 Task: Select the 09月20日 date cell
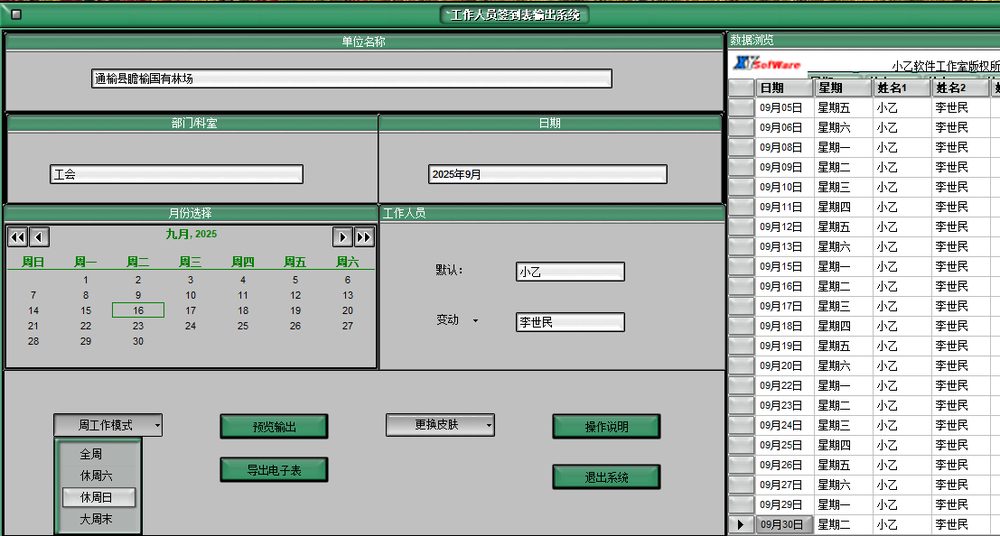784,366
